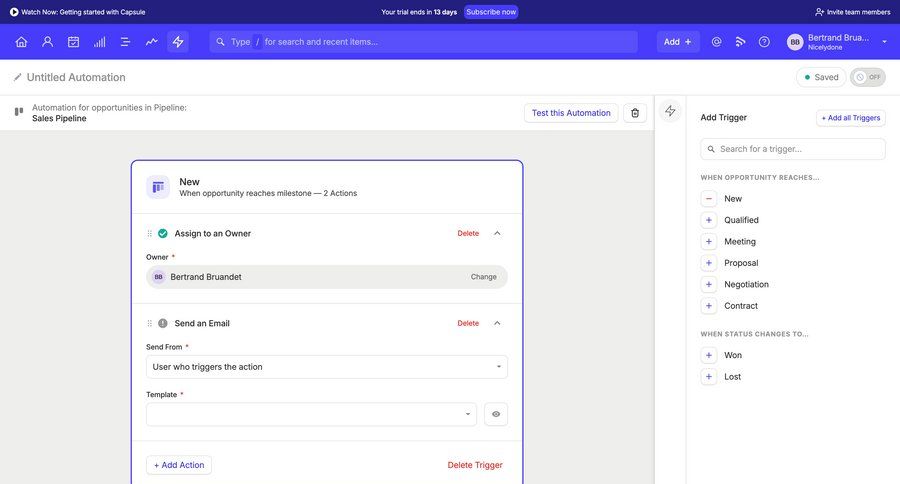
Task: Remove the New milestone trigger
Action: (x=709, y=199)
